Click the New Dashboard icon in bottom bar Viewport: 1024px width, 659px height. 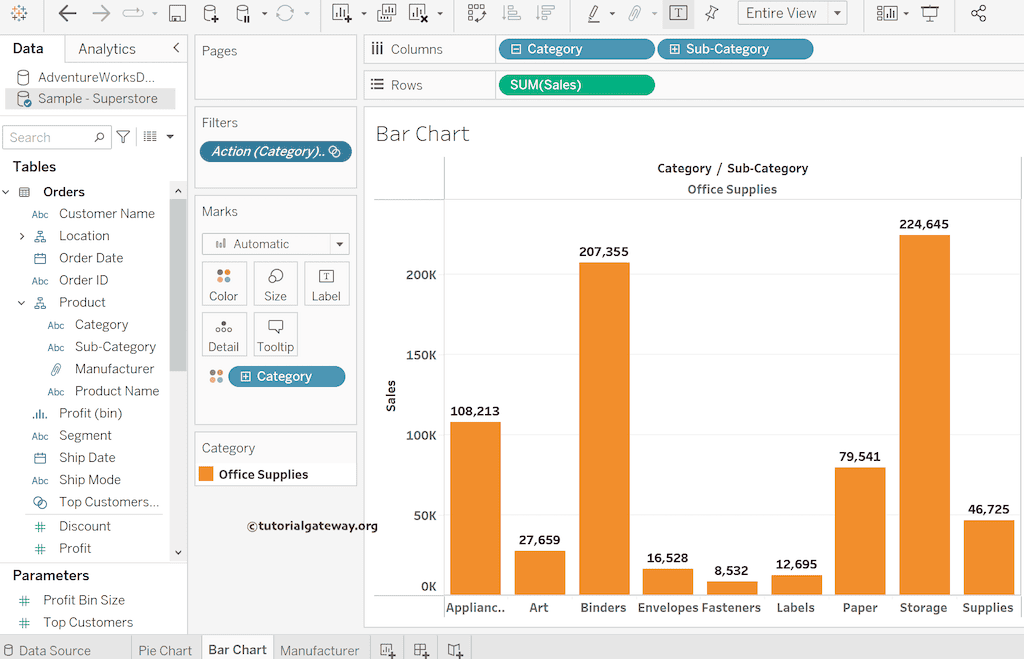[421, 650]
